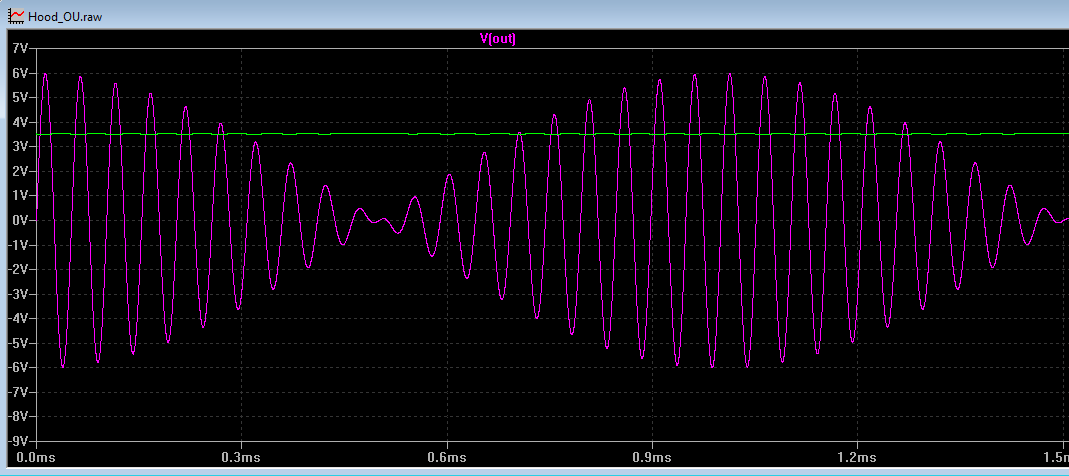Click the -4V vertical axis label
Viewport: 1069px width, 476px height.
18,318
